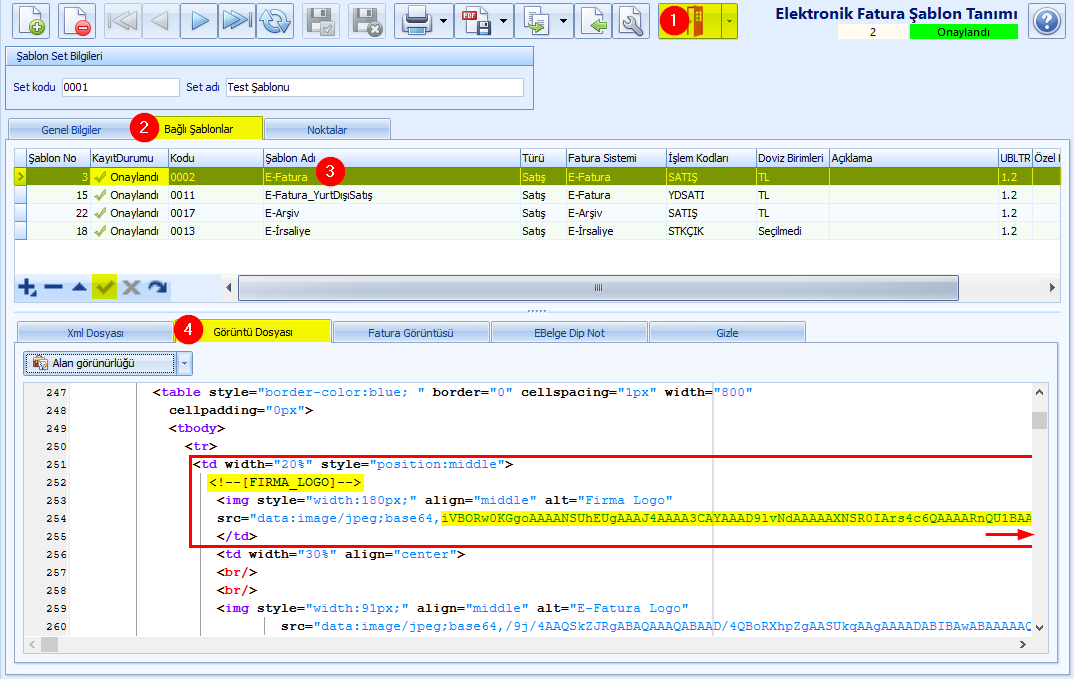Image resolution: width=1074 pixels, height=679 pixels.
Task: Click the save floppy disk icon
Action: point(321,21)
